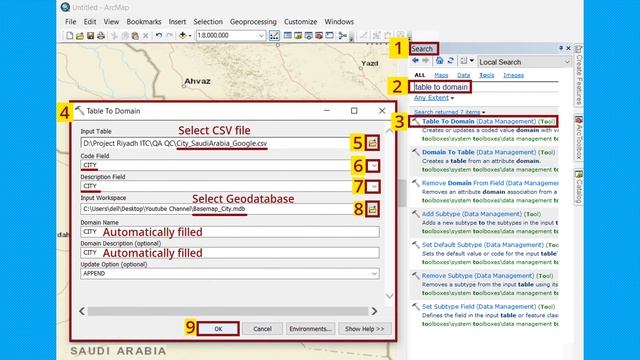
Task: Click the Search panel forward arrow
Action: point(426,61)
